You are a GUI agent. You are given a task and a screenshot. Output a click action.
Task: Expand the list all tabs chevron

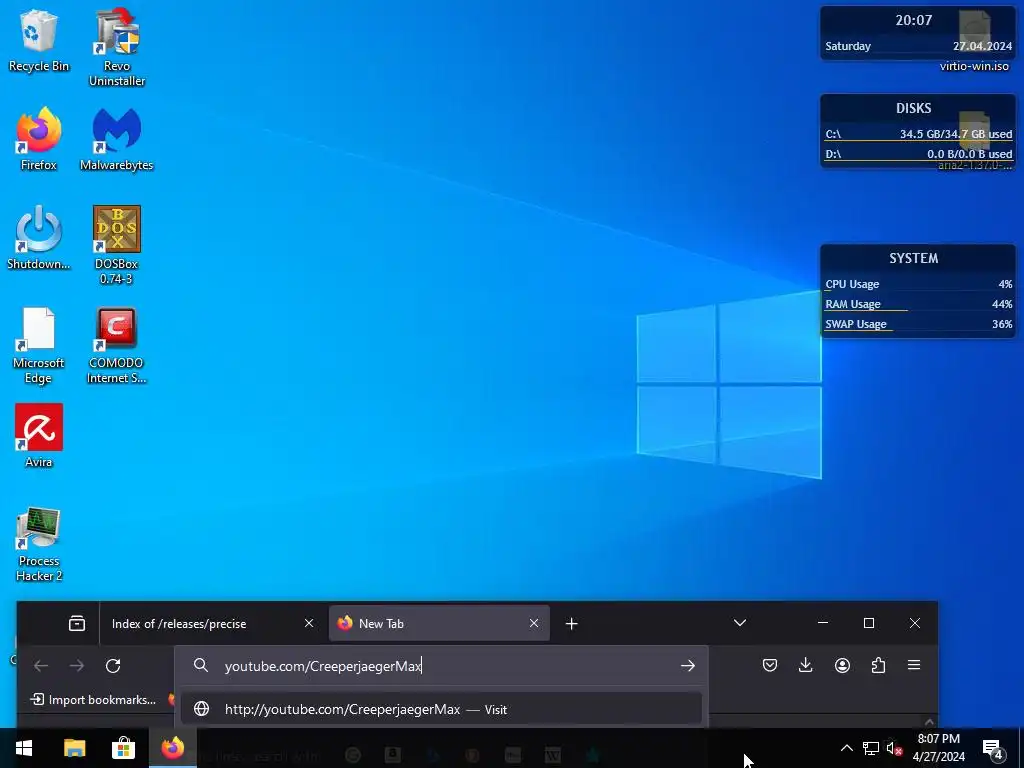[x=740, y=623]
